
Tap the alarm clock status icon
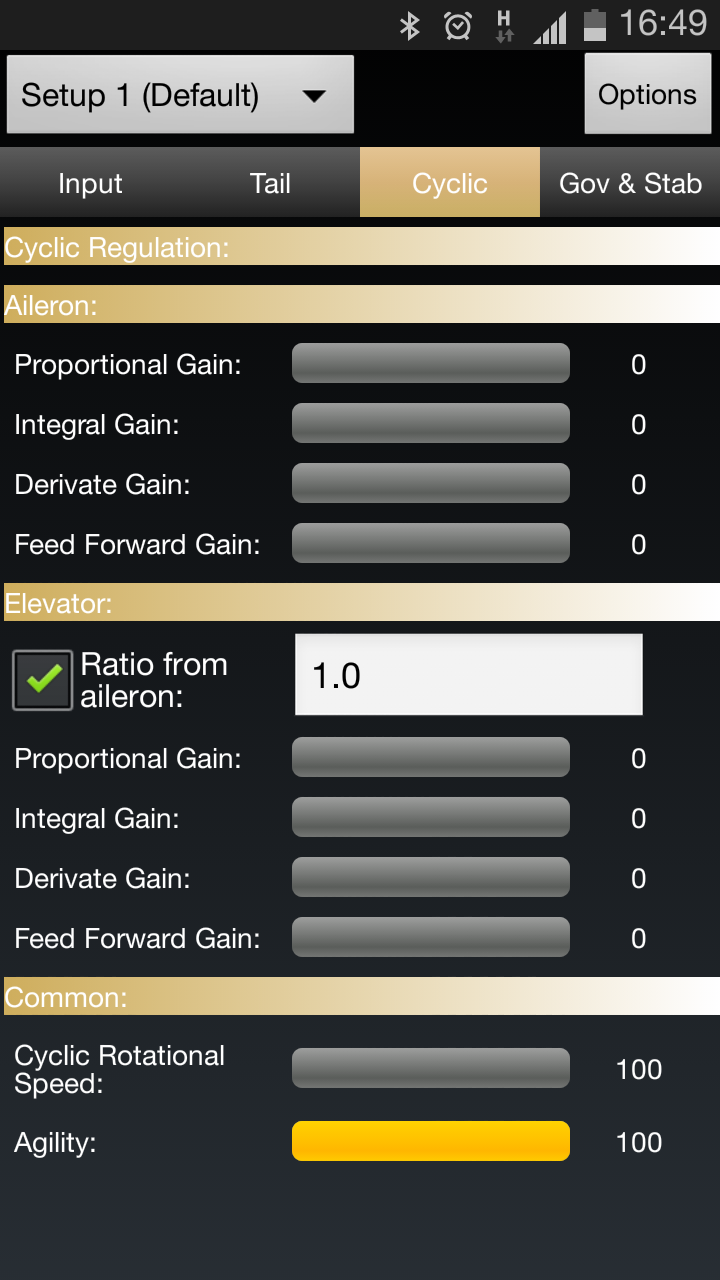pos(458,25)
